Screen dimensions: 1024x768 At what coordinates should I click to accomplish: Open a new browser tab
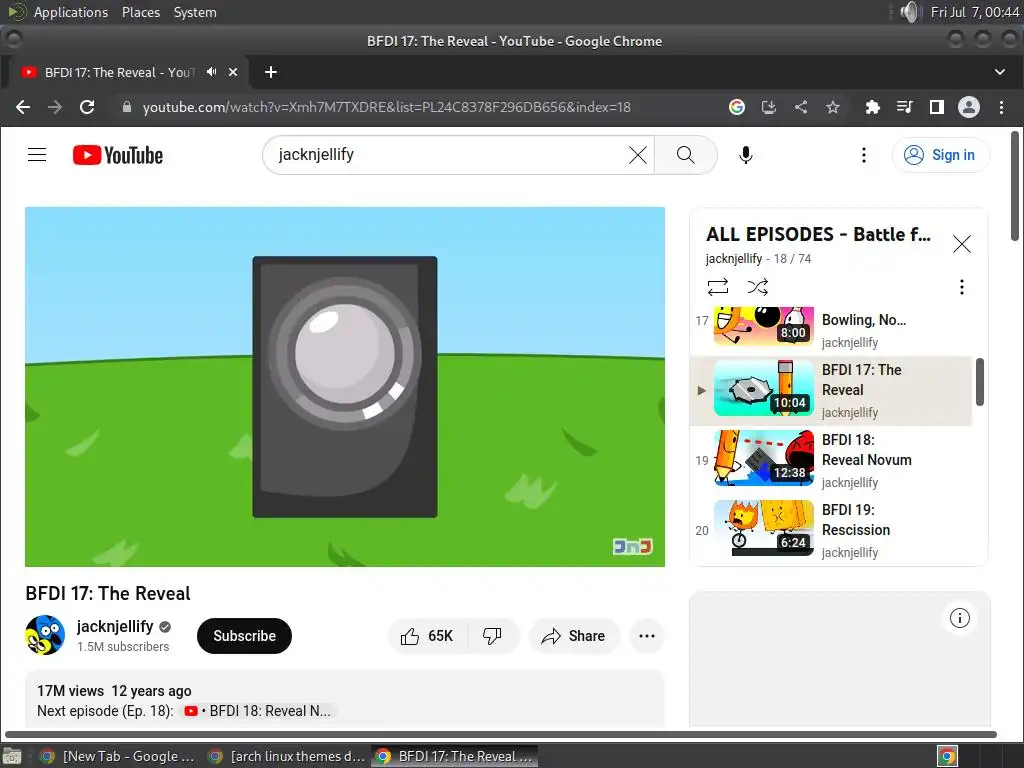[x=271, y=72]
